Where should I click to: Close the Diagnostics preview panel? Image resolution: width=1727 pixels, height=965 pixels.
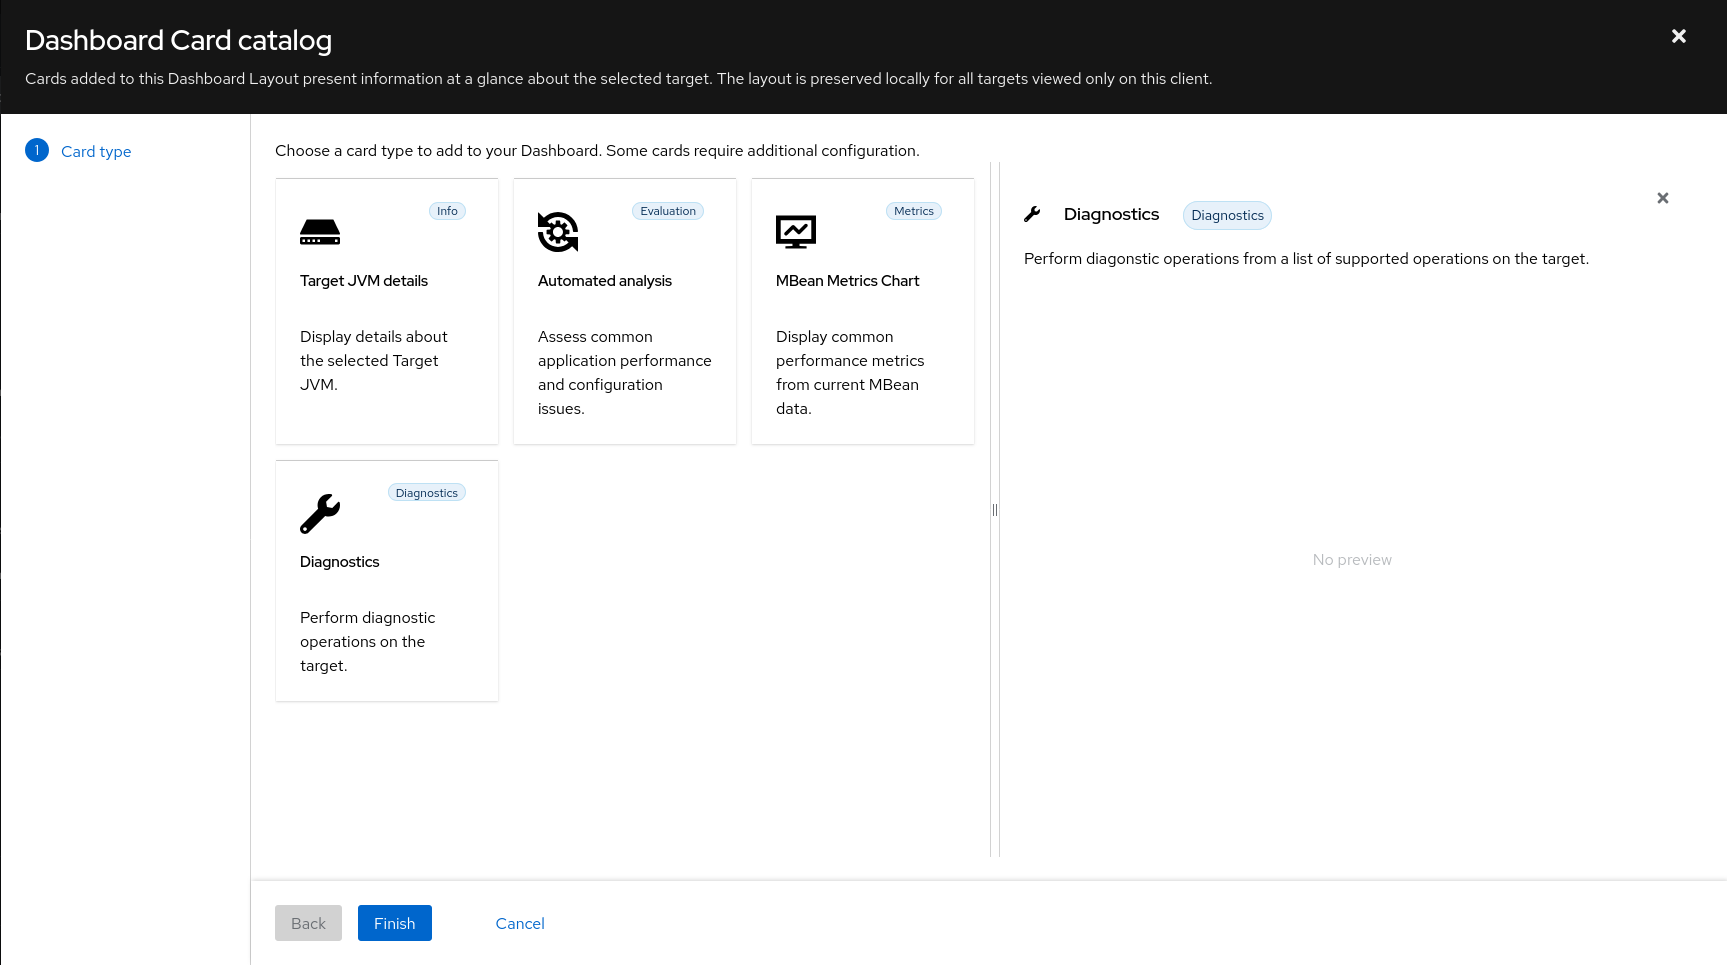(x=1662, y=198)
